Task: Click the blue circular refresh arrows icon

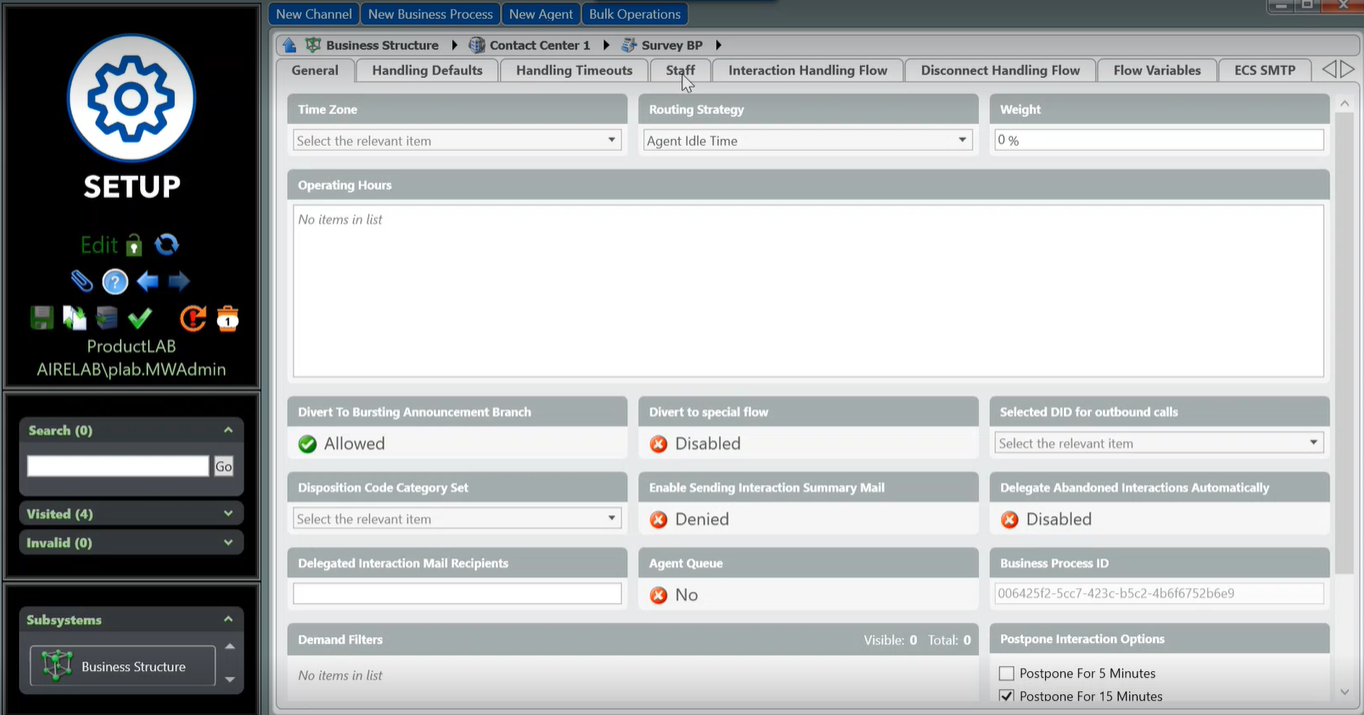Action: click(167, 244)
